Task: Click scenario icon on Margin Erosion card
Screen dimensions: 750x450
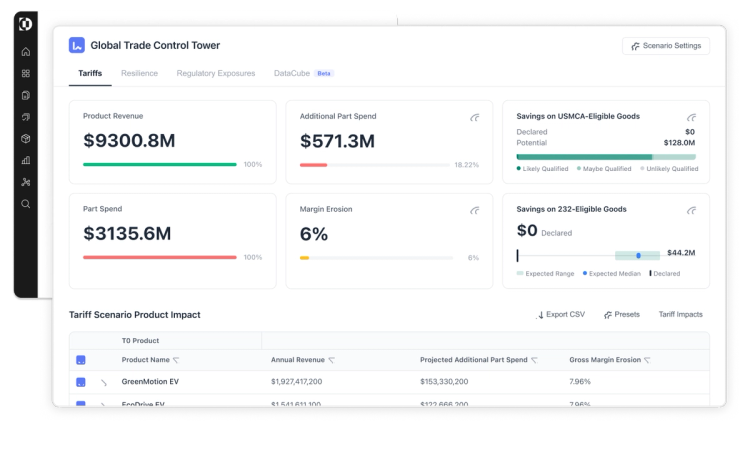Action: [x=474, y=210]
